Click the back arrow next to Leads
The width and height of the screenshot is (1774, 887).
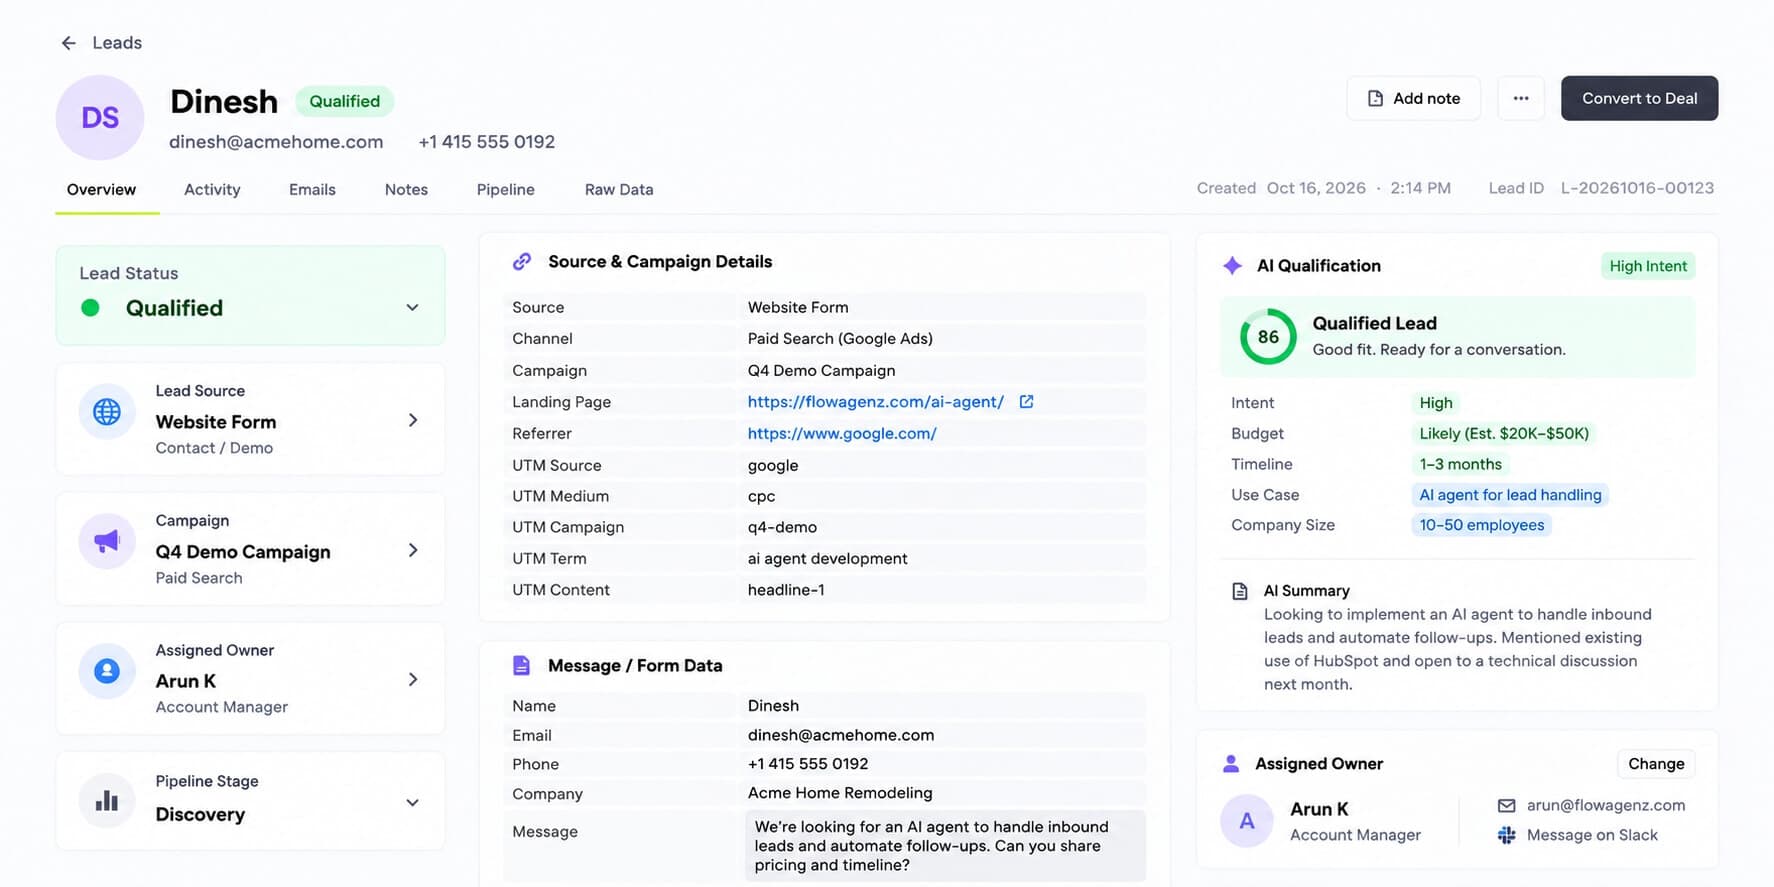(x=68, y=43)
